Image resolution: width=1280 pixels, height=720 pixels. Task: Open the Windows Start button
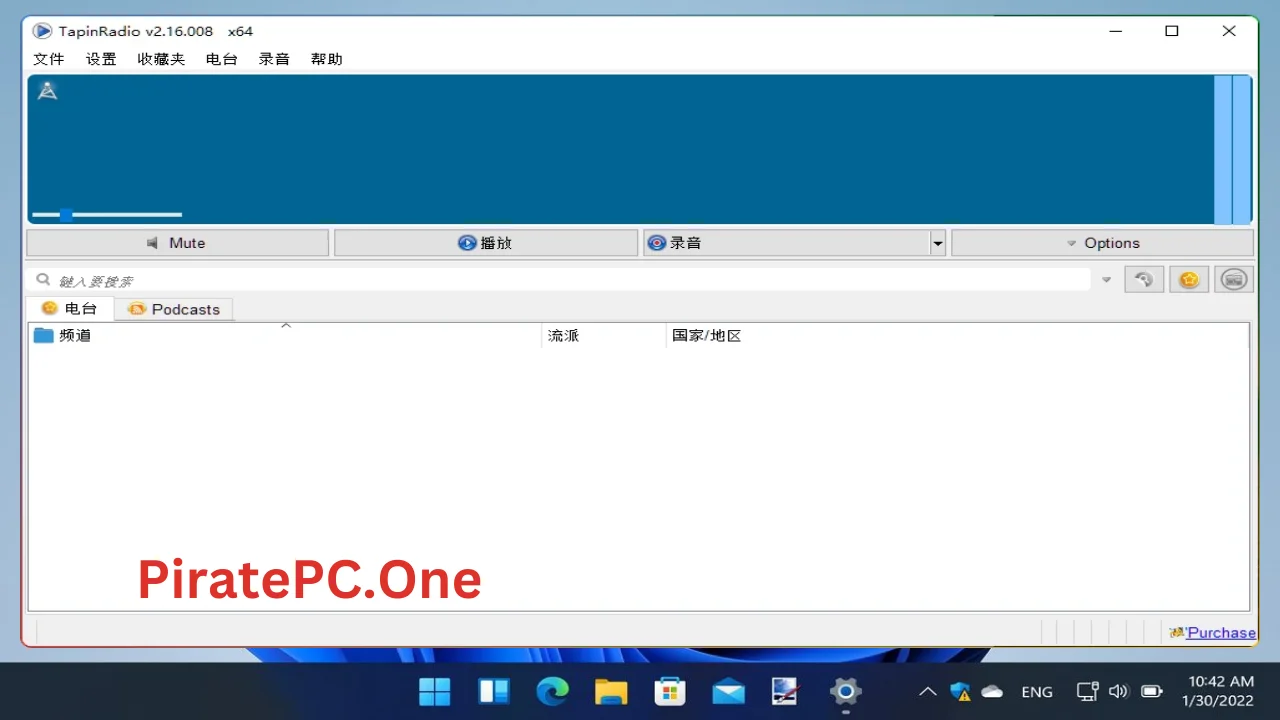(435, 691)
